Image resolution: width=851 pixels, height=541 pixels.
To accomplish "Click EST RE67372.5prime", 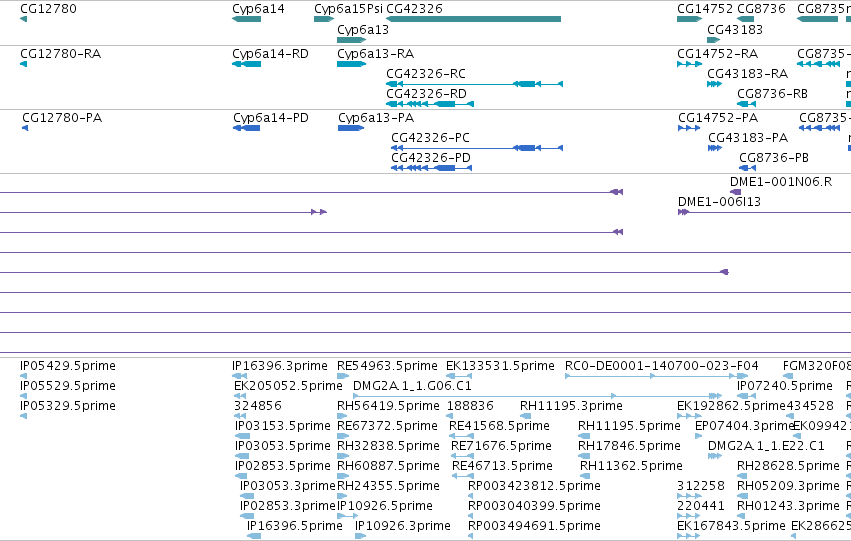I will coord(387,426).
